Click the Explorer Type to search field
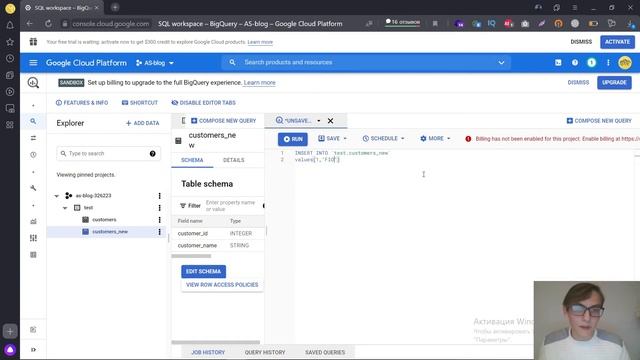The image size is (640, 360). pyautogui.click(x=104, y=153)
